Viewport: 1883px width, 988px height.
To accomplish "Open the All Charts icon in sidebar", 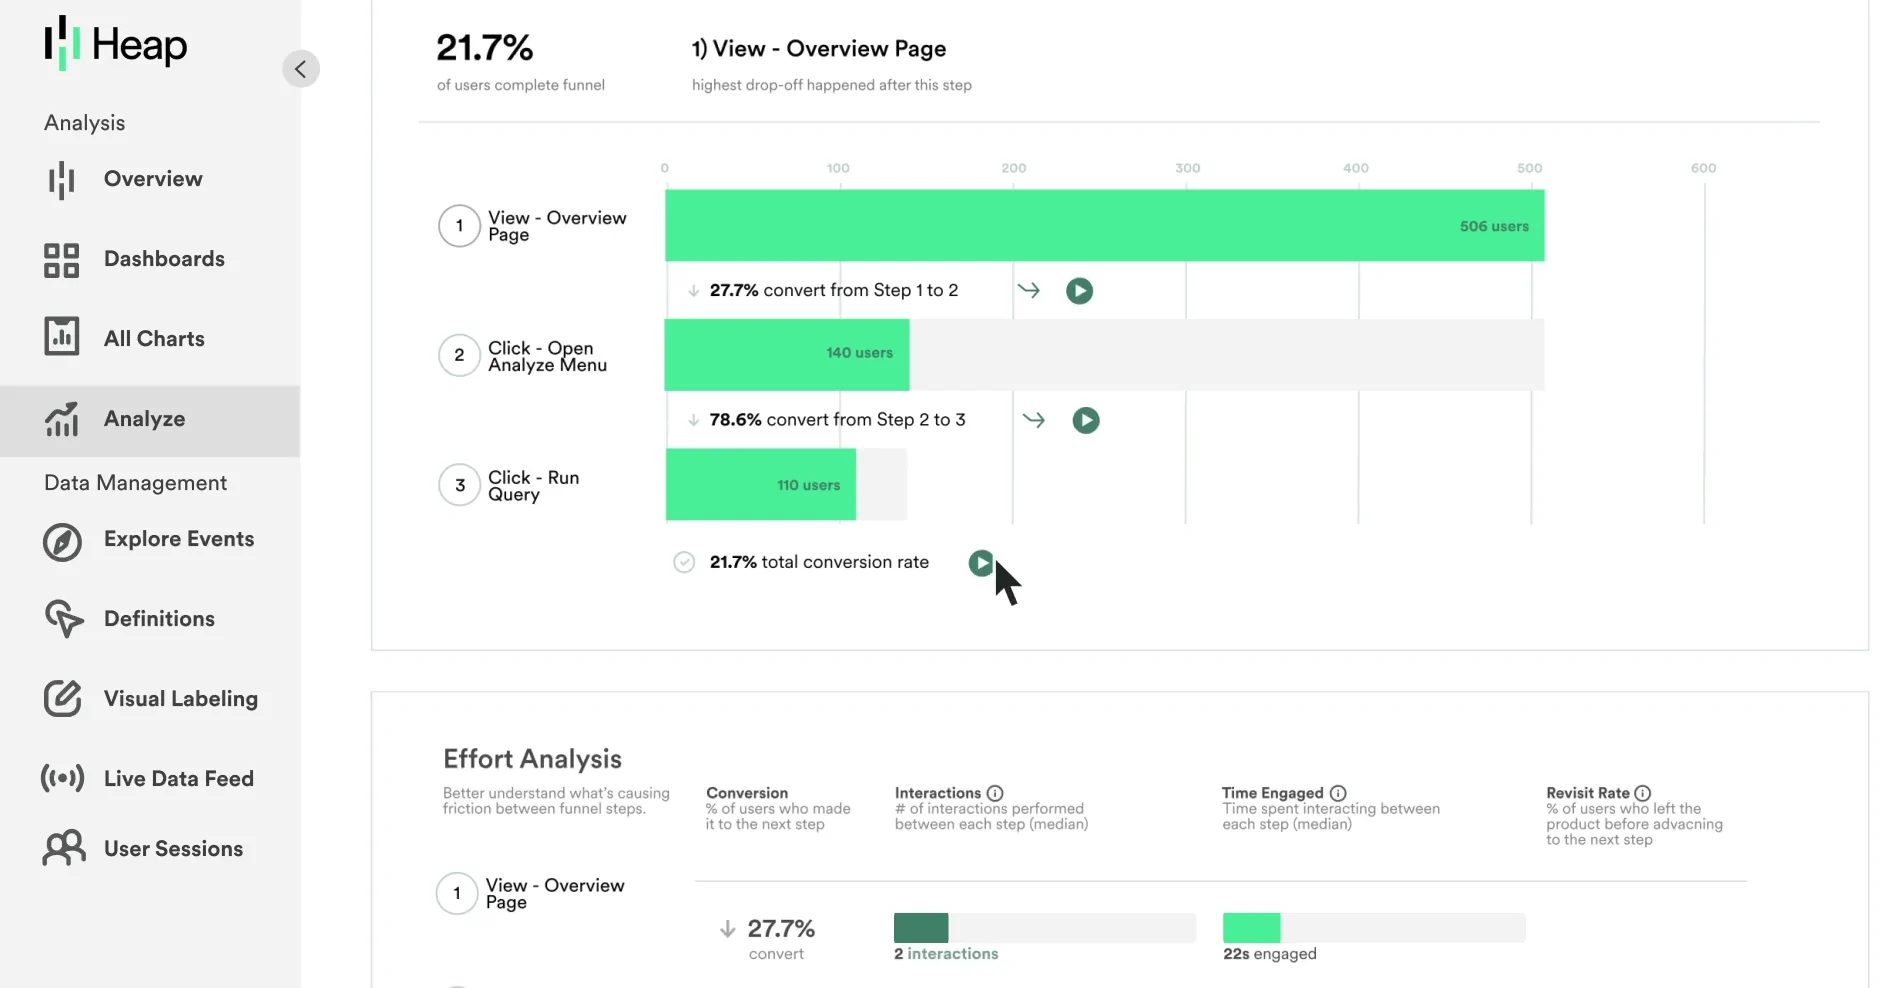I will (61, 337).
